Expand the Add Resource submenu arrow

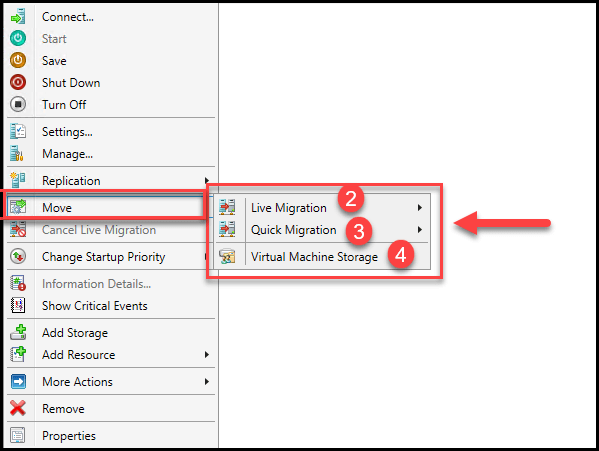tap(207, 354)
